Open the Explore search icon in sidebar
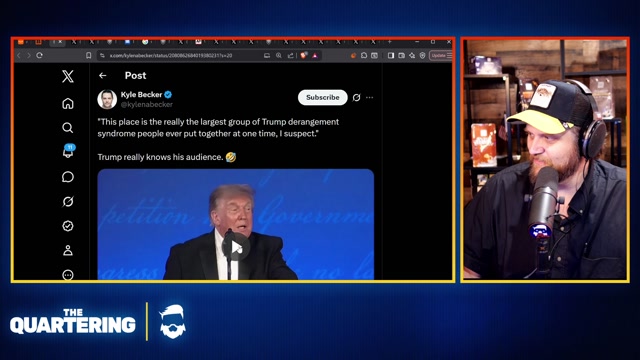Viewport: 640px width, 360px height. (x=68, y=128)
